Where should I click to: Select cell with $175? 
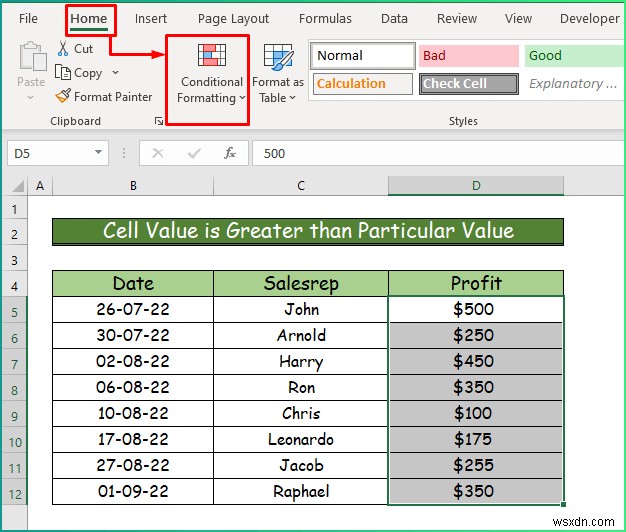pos(476,439)
